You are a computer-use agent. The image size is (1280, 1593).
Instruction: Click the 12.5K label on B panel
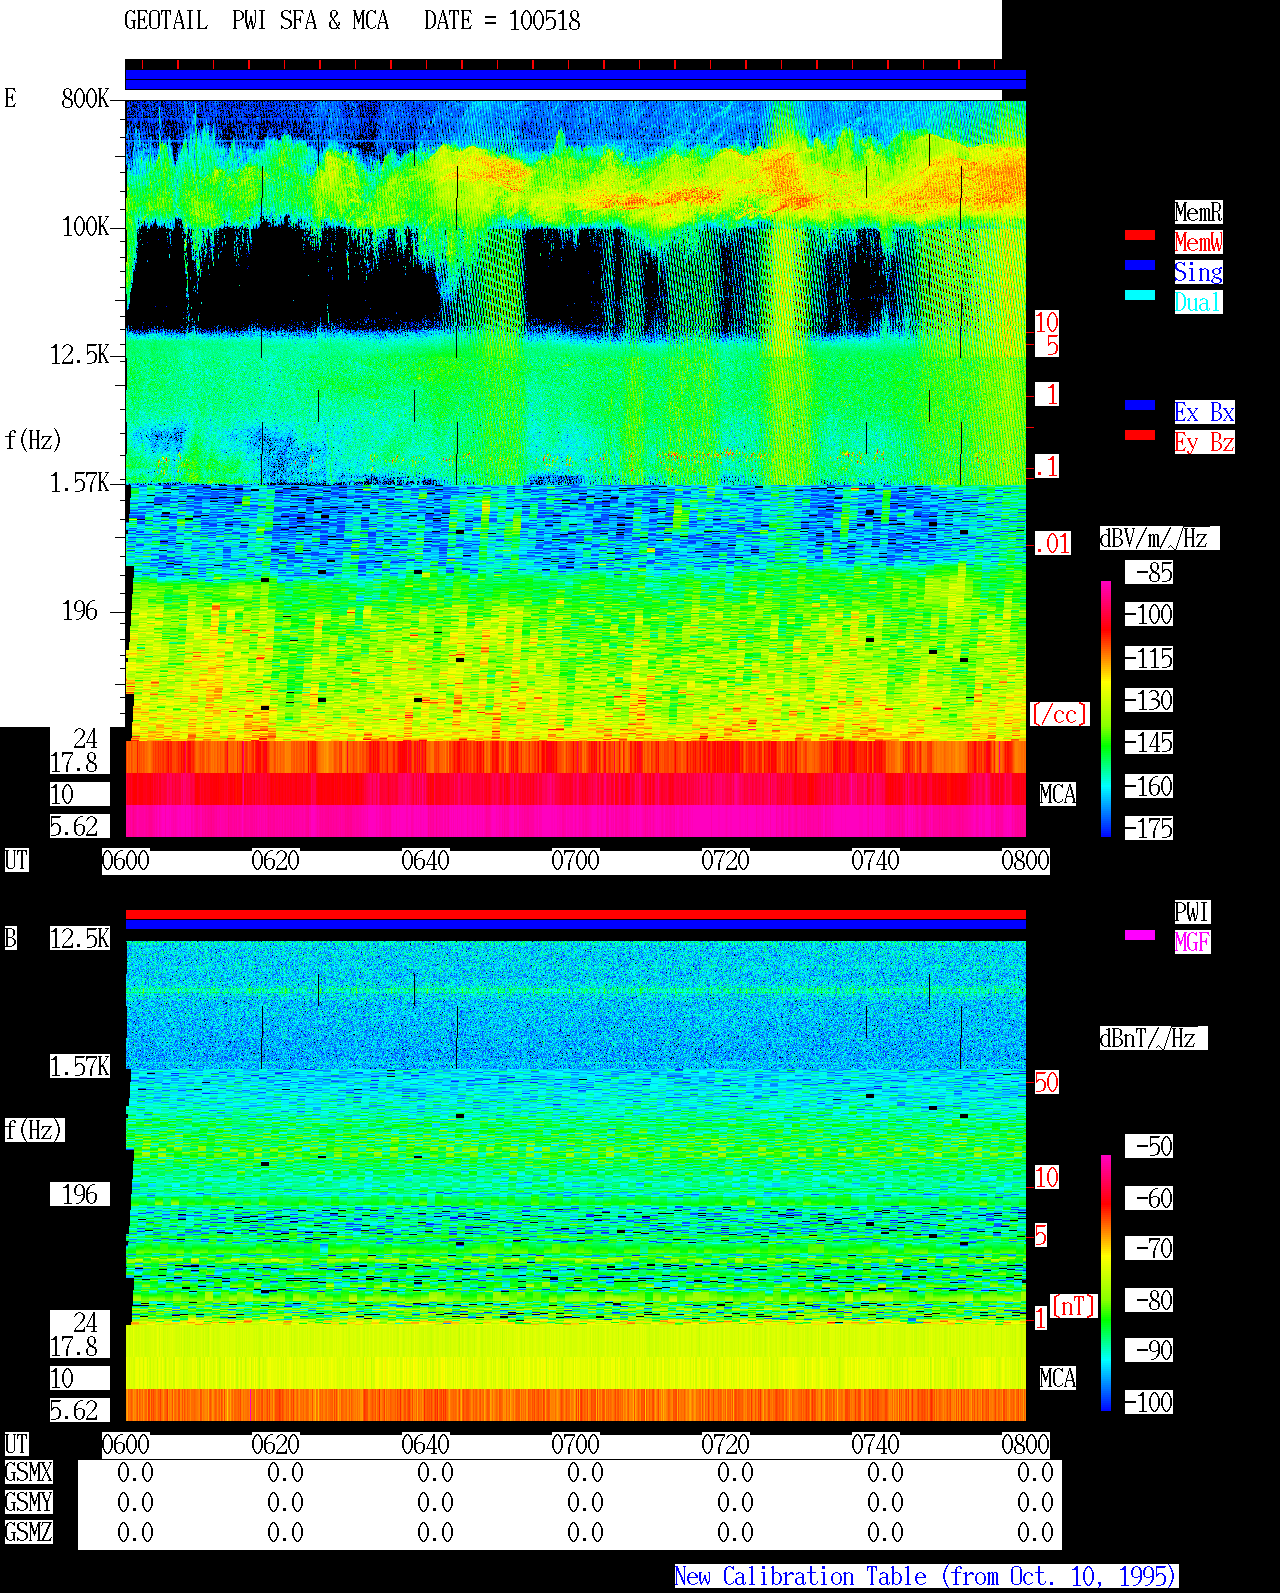coord(80,939)
